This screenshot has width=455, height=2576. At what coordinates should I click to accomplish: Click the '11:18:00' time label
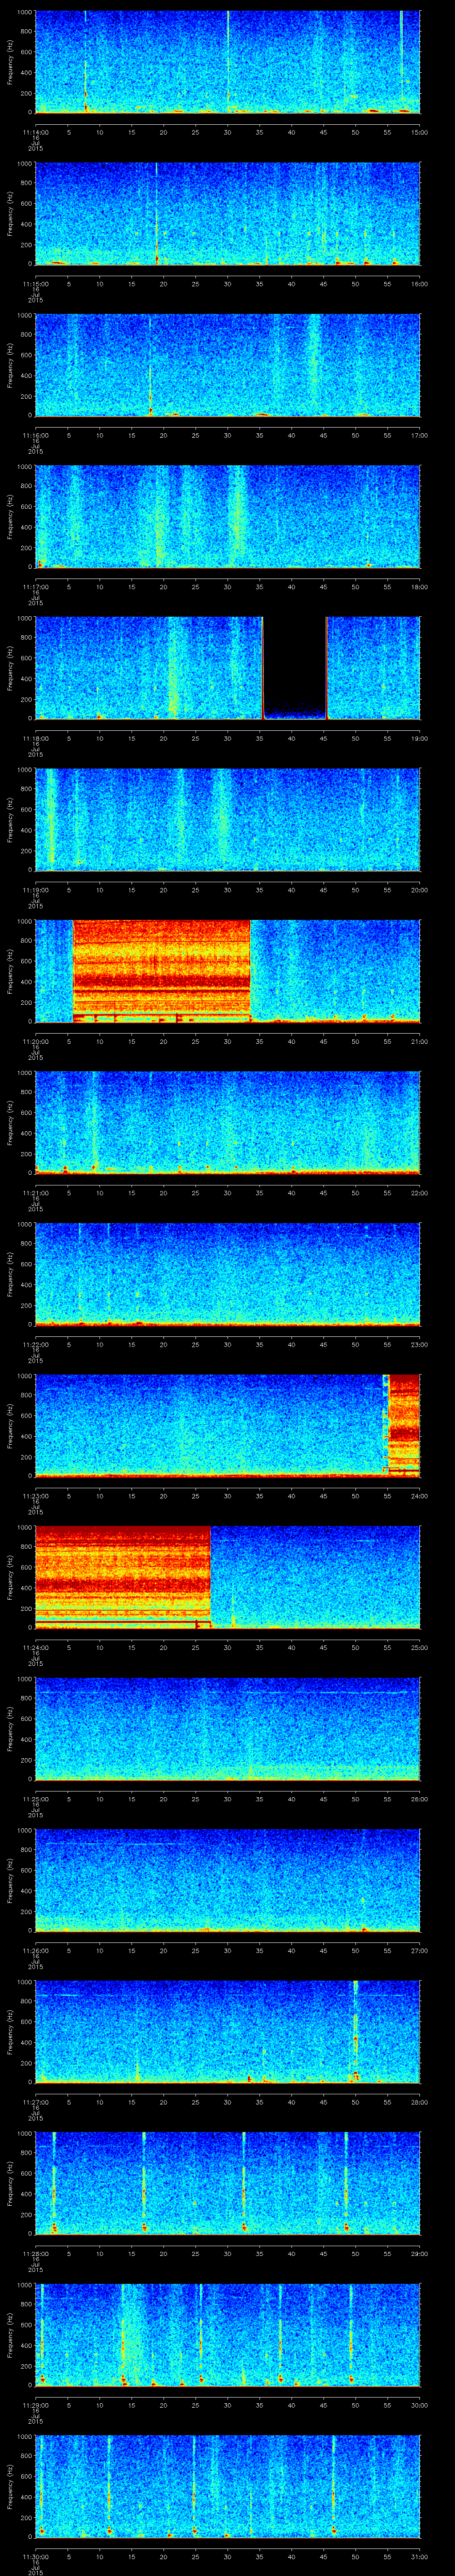36,738
